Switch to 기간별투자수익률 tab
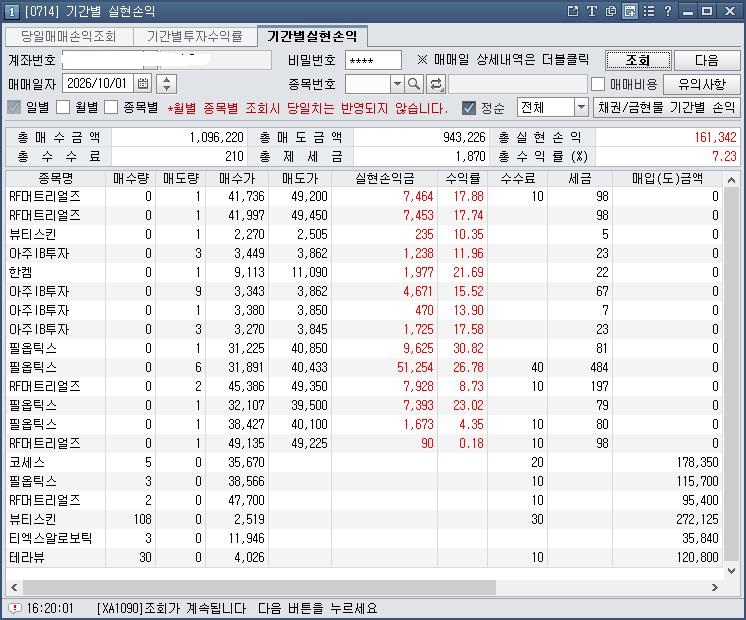 click(195, 36)
